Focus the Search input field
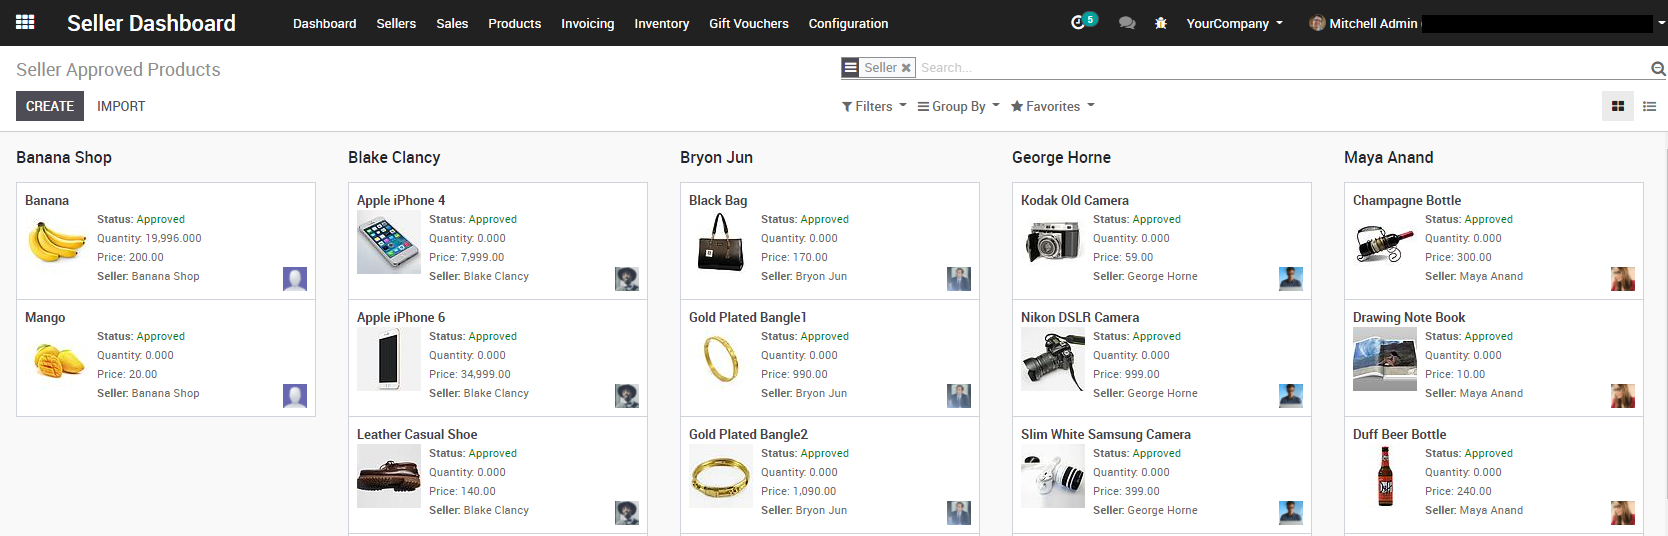The height and width of the screenshot is (536, 1668). pos(1282,68)
